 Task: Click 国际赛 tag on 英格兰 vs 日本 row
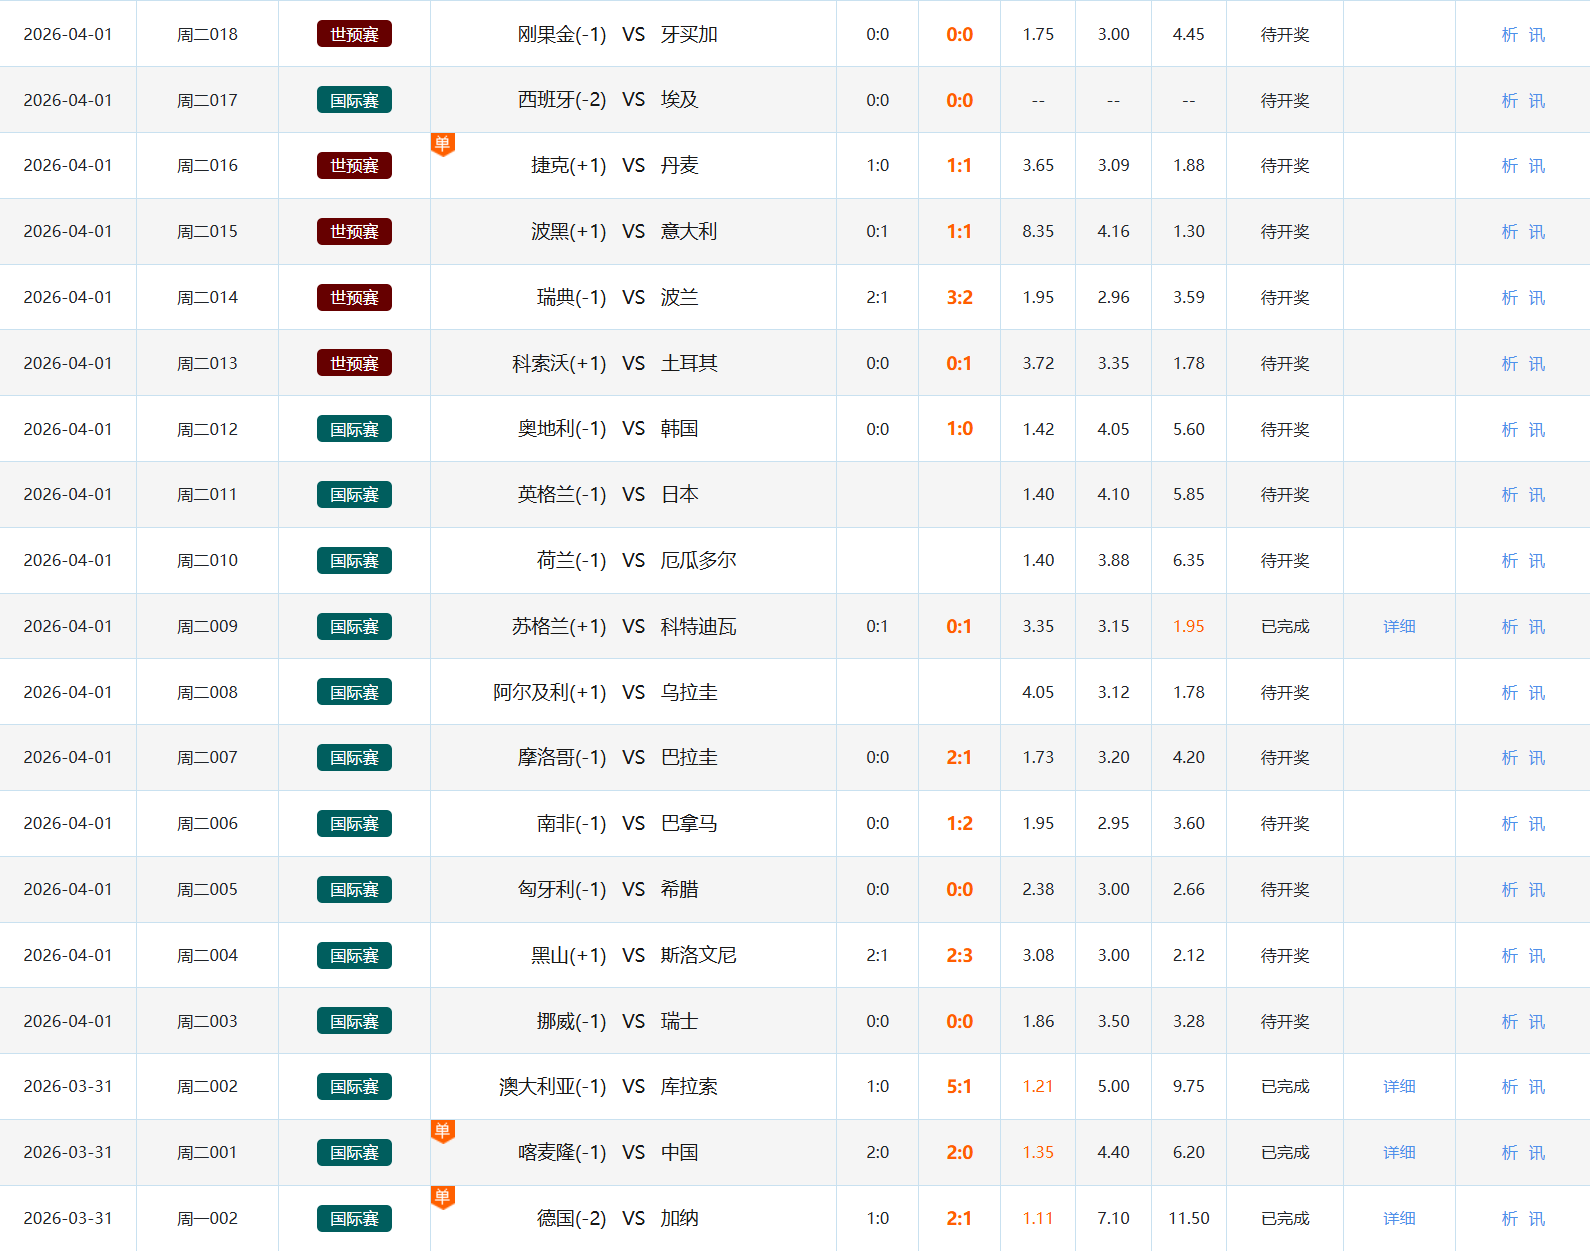tap(354, 495)
